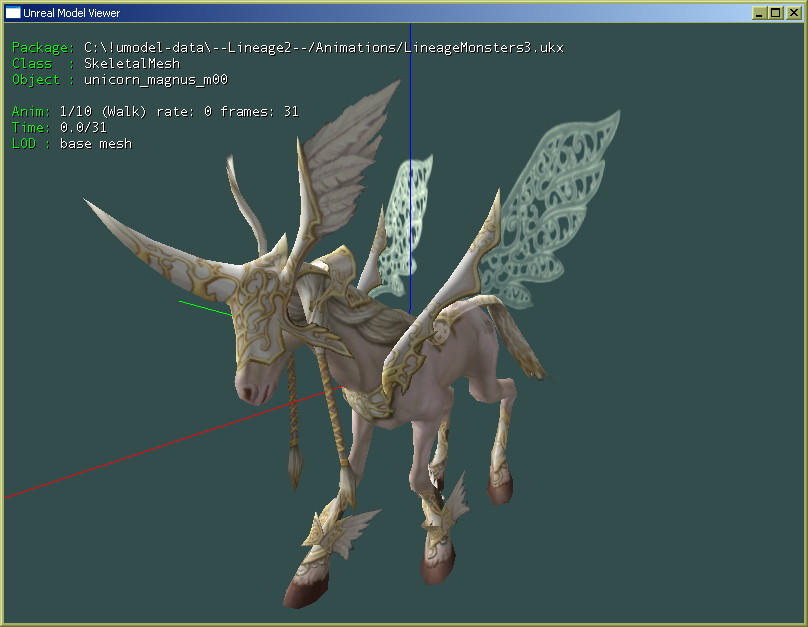Screen dimensions: 808x627
Task: Maximize the Unreal Model Viewer window
Action: point(776,13)
